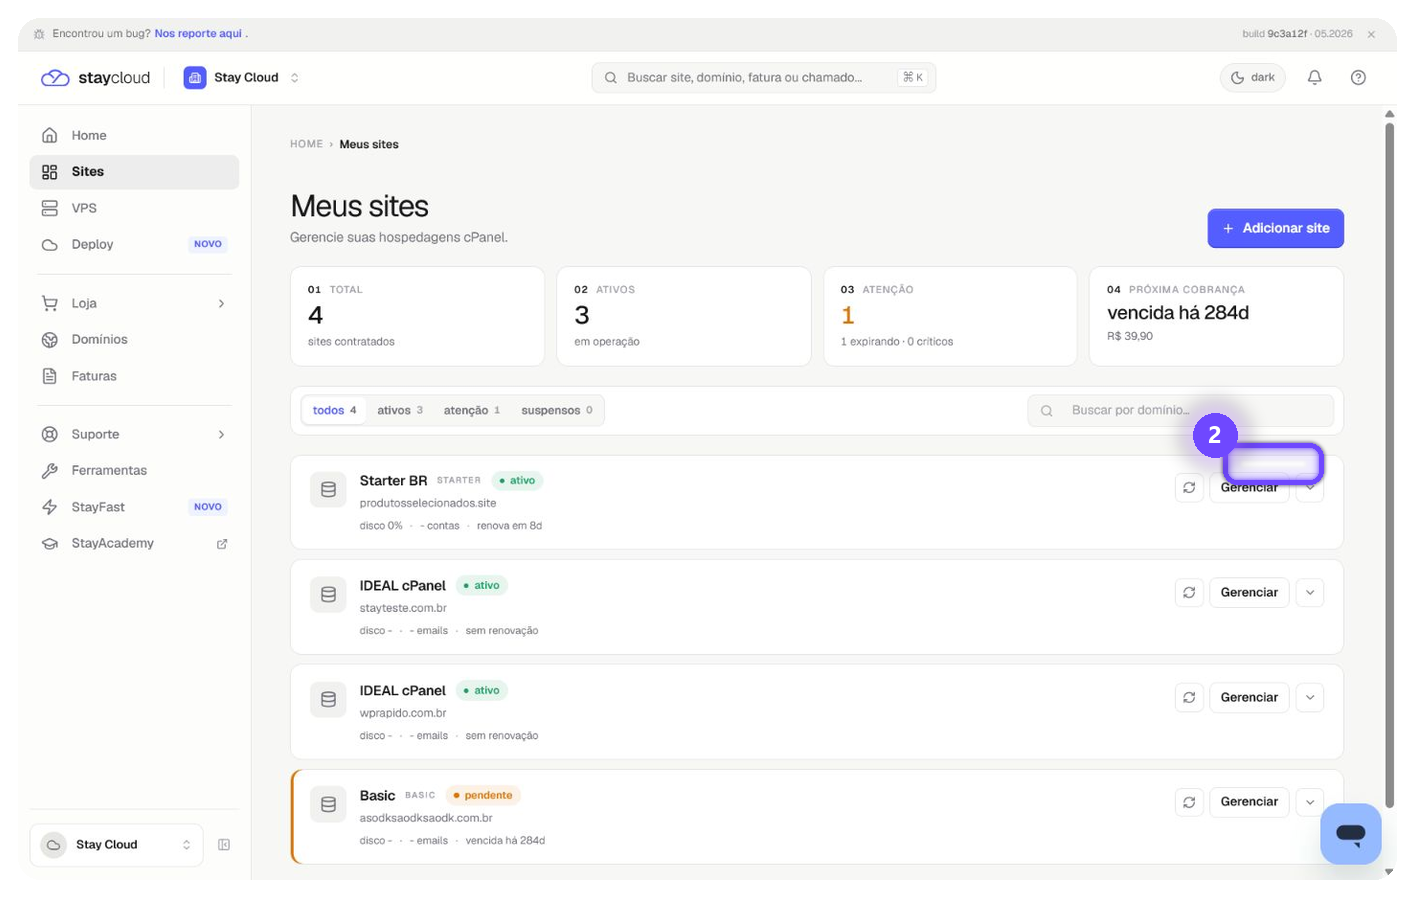The height and width of the screenshot is (898, 1415).
Task: Close the bug report banner
Action: [1371, 34]
